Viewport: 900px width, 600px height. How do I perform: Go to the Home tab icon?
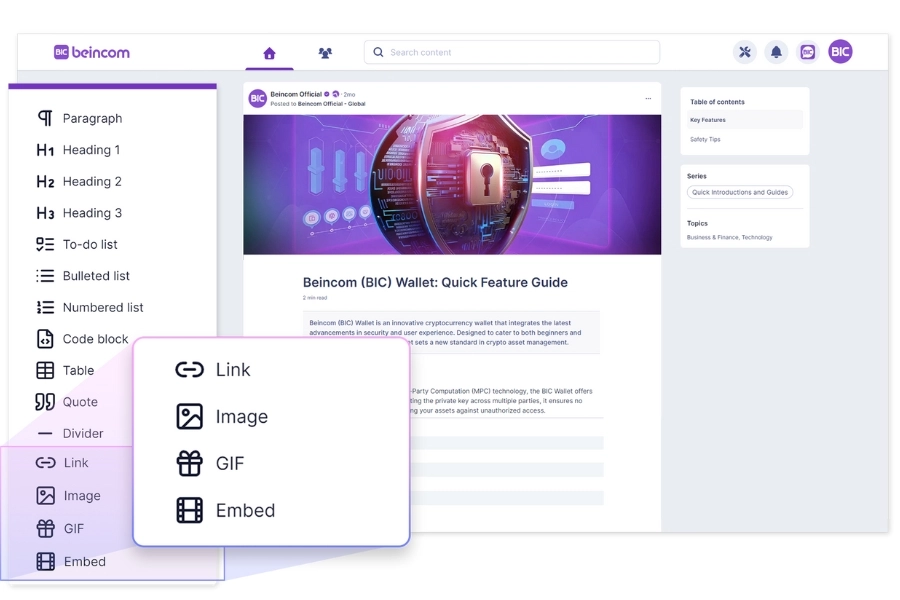269,53
